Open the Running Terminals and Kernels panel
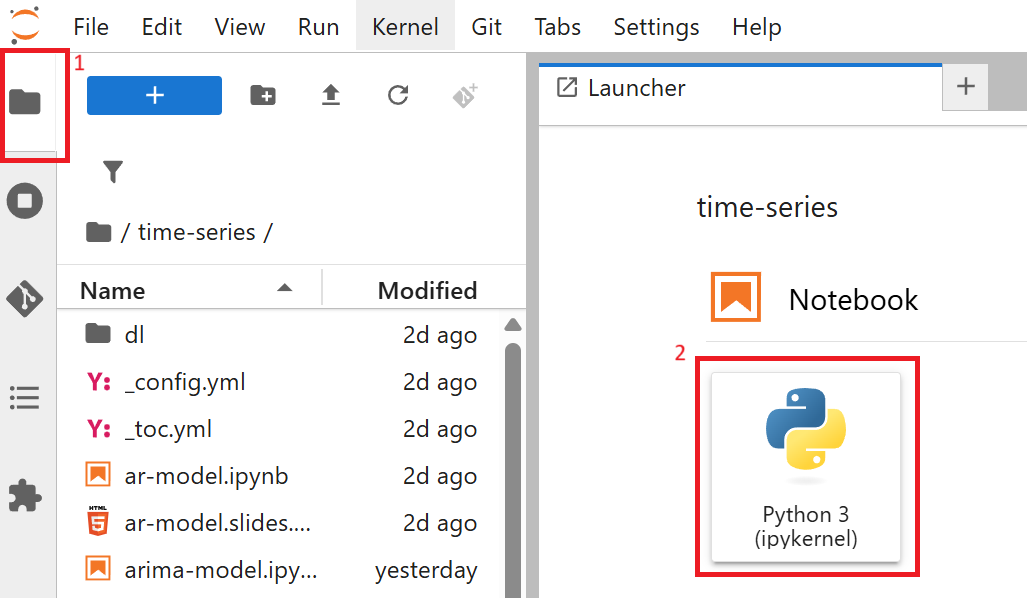The width and height of the screenshot is (1027, 598). click(24, 200)
